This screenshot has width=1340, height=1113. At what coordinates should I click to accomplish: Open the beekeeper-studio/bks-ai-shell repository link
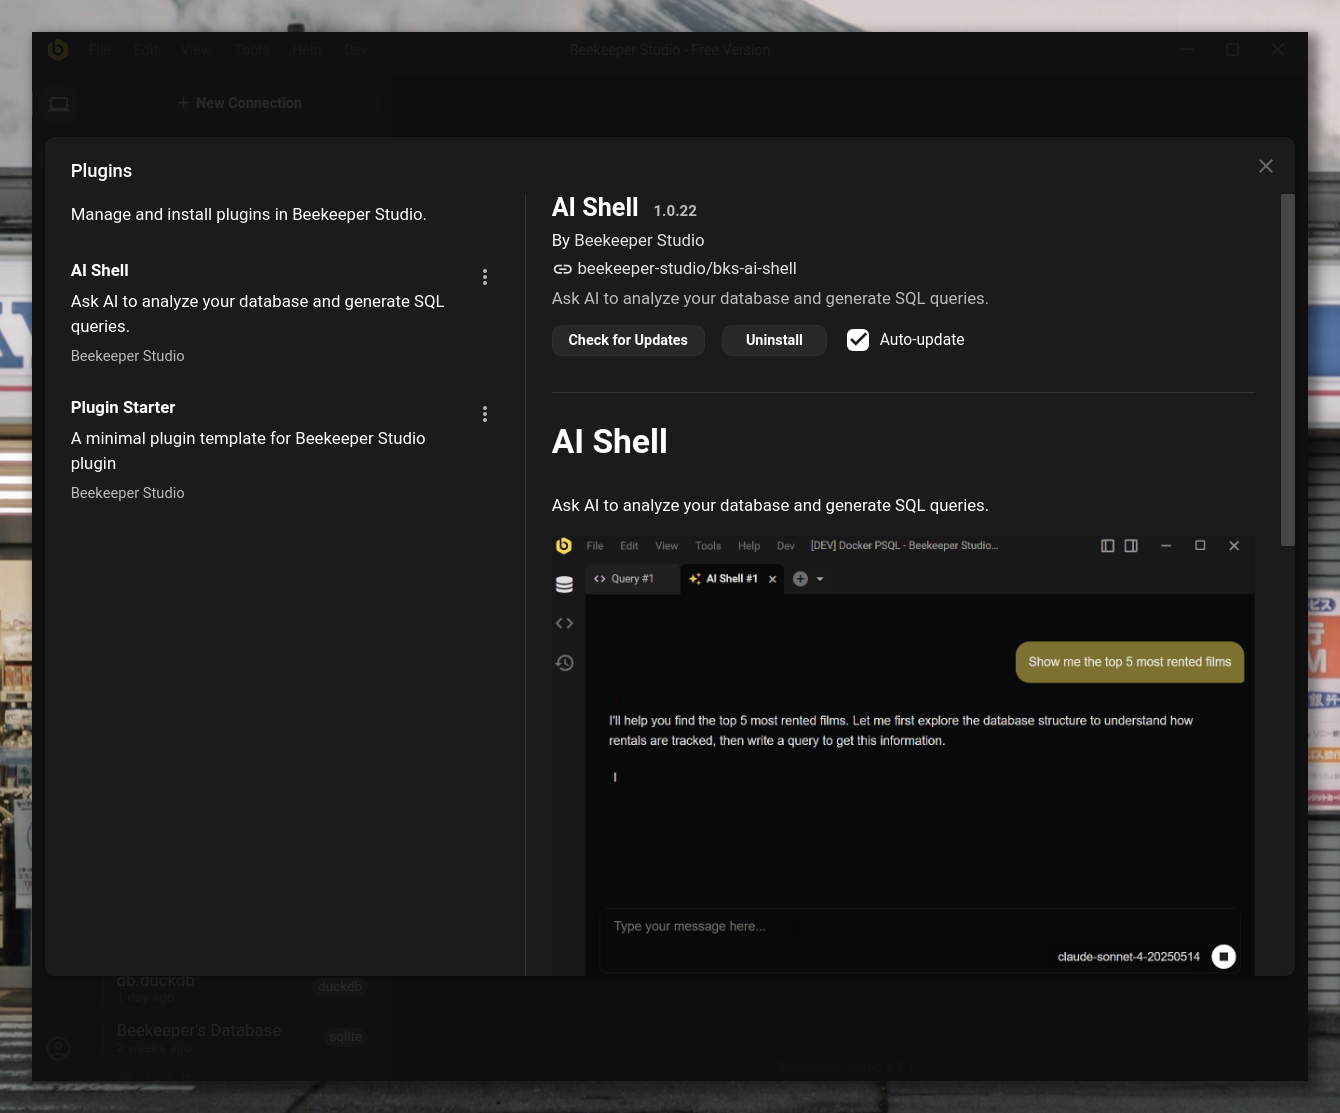[687, 268]
